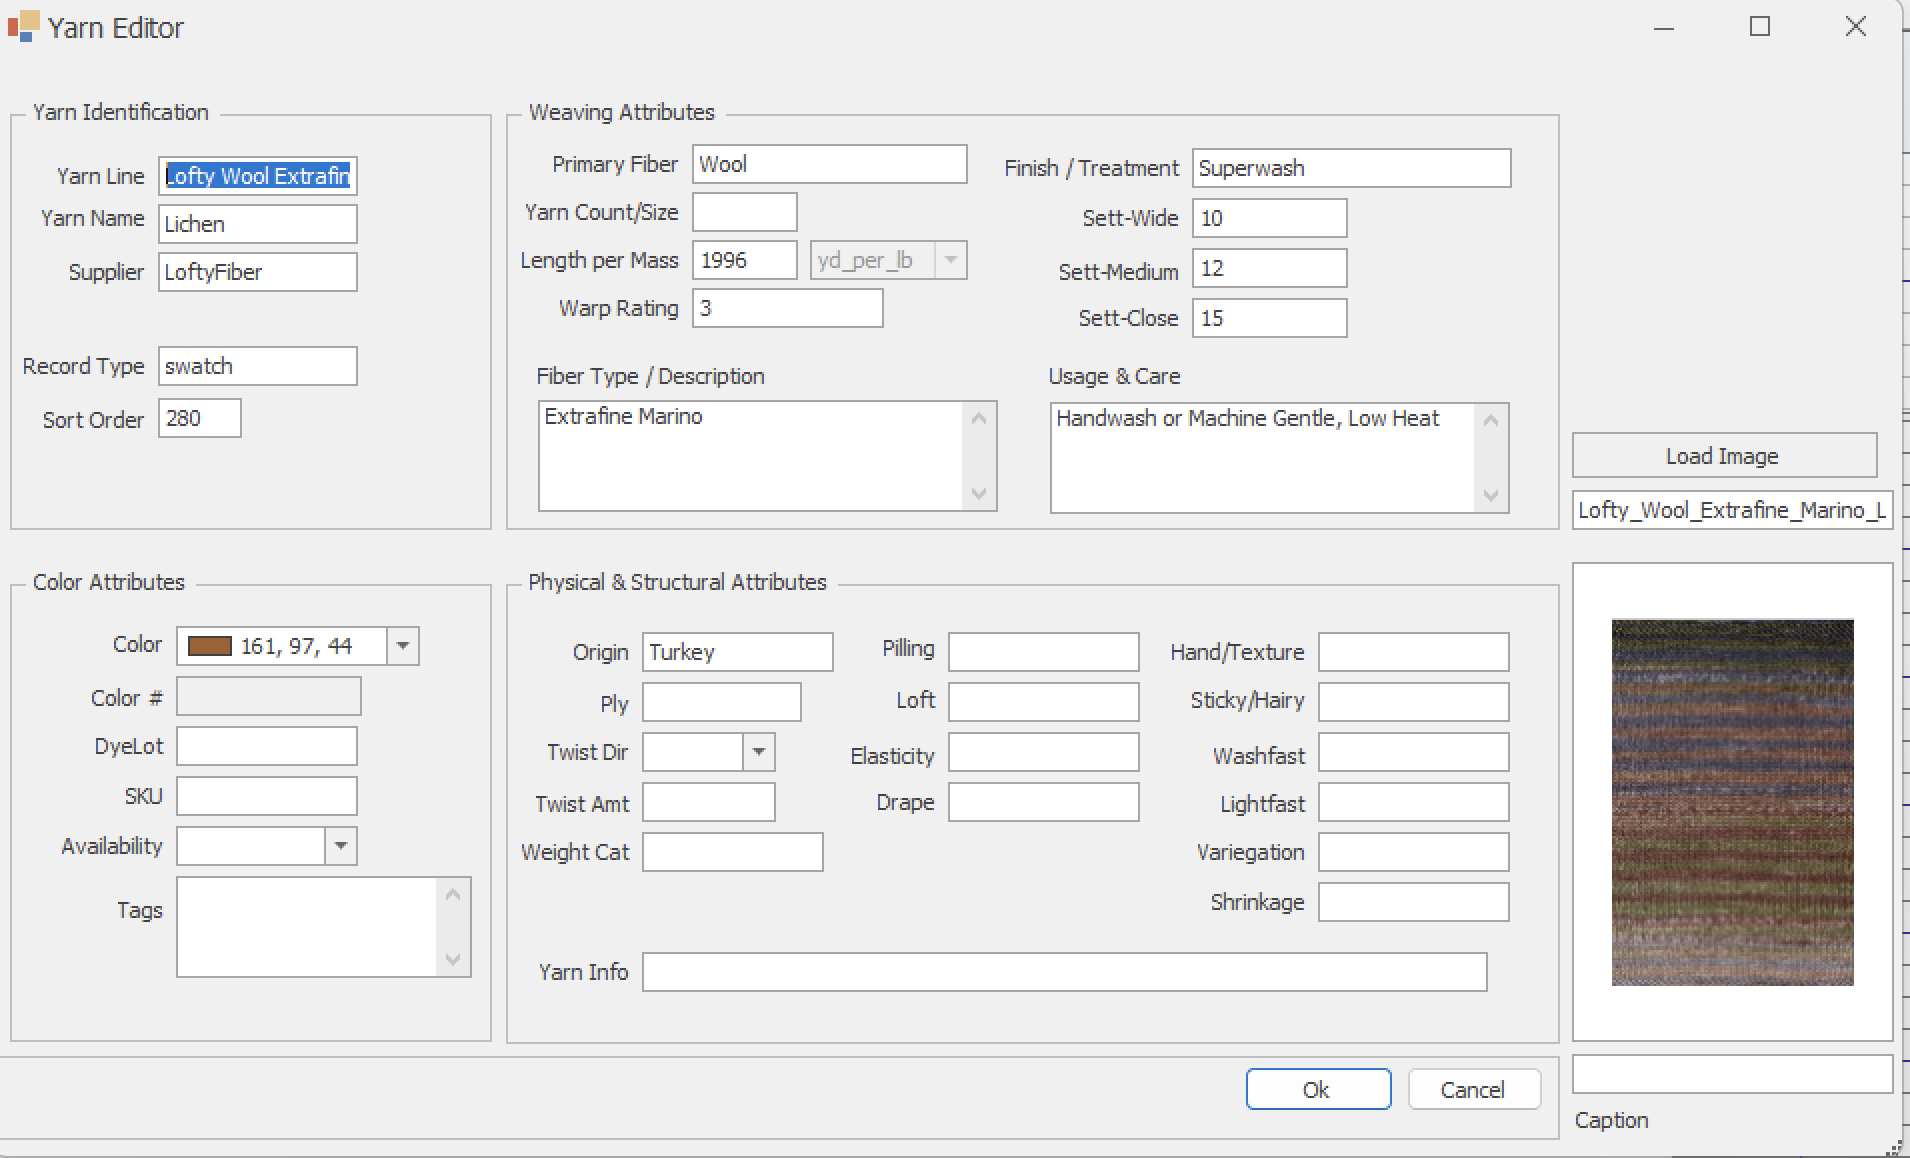Click the brown color swatch
Image resolution: width=1910 pixels, height=1158 pixels.
click(210, 646)
